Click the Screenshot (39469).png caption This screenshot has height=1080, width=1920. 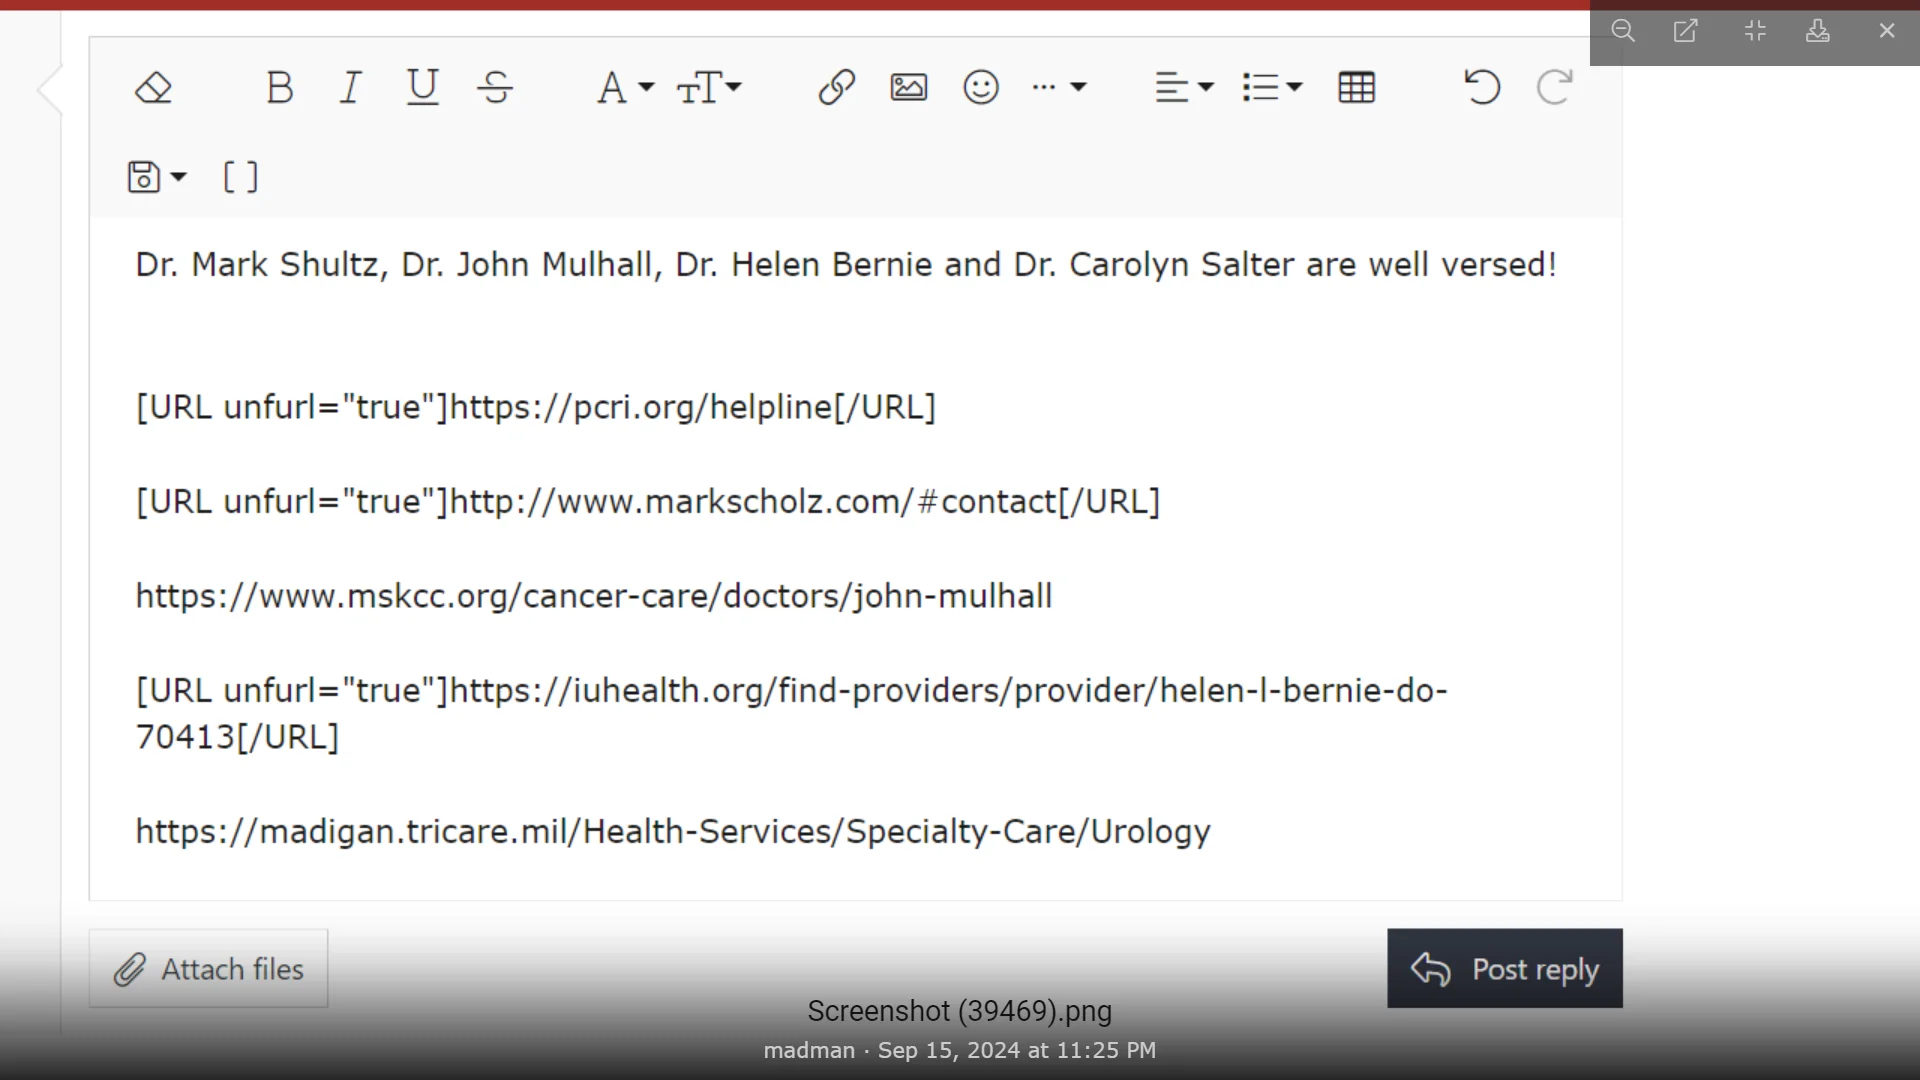click(x=960, y=1011)
